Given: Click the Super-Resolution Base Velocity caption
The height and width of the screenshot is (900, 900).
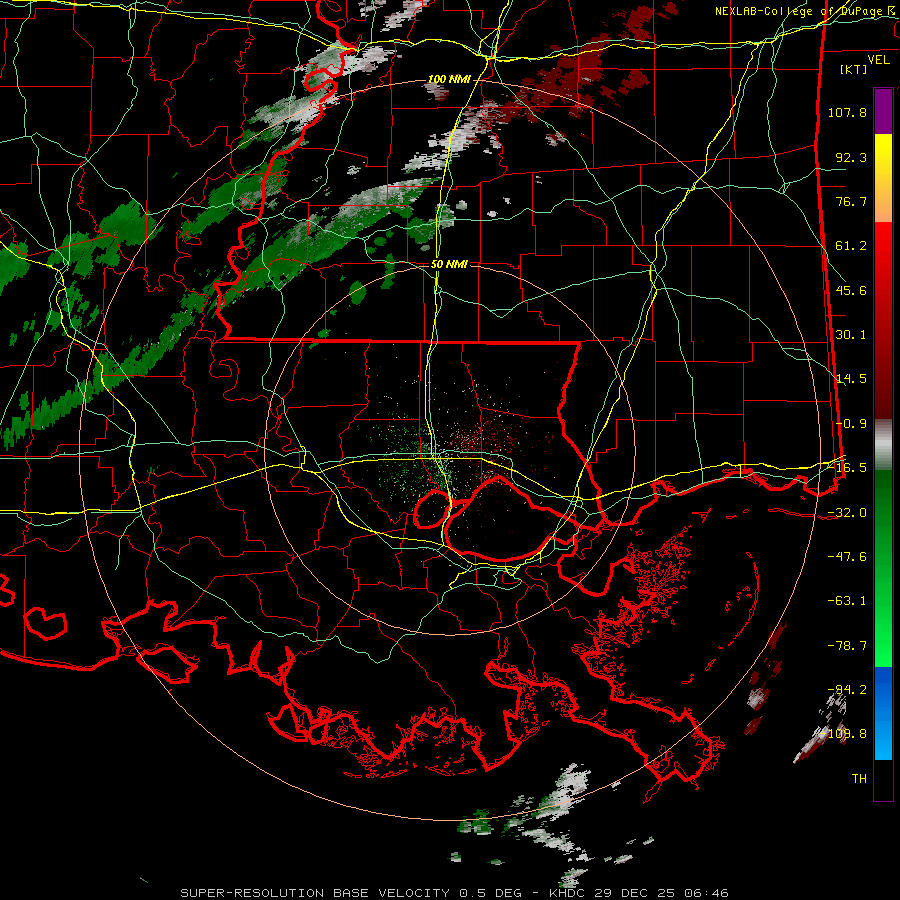Looking at the screenshot, I should click(x=455, y=893).
